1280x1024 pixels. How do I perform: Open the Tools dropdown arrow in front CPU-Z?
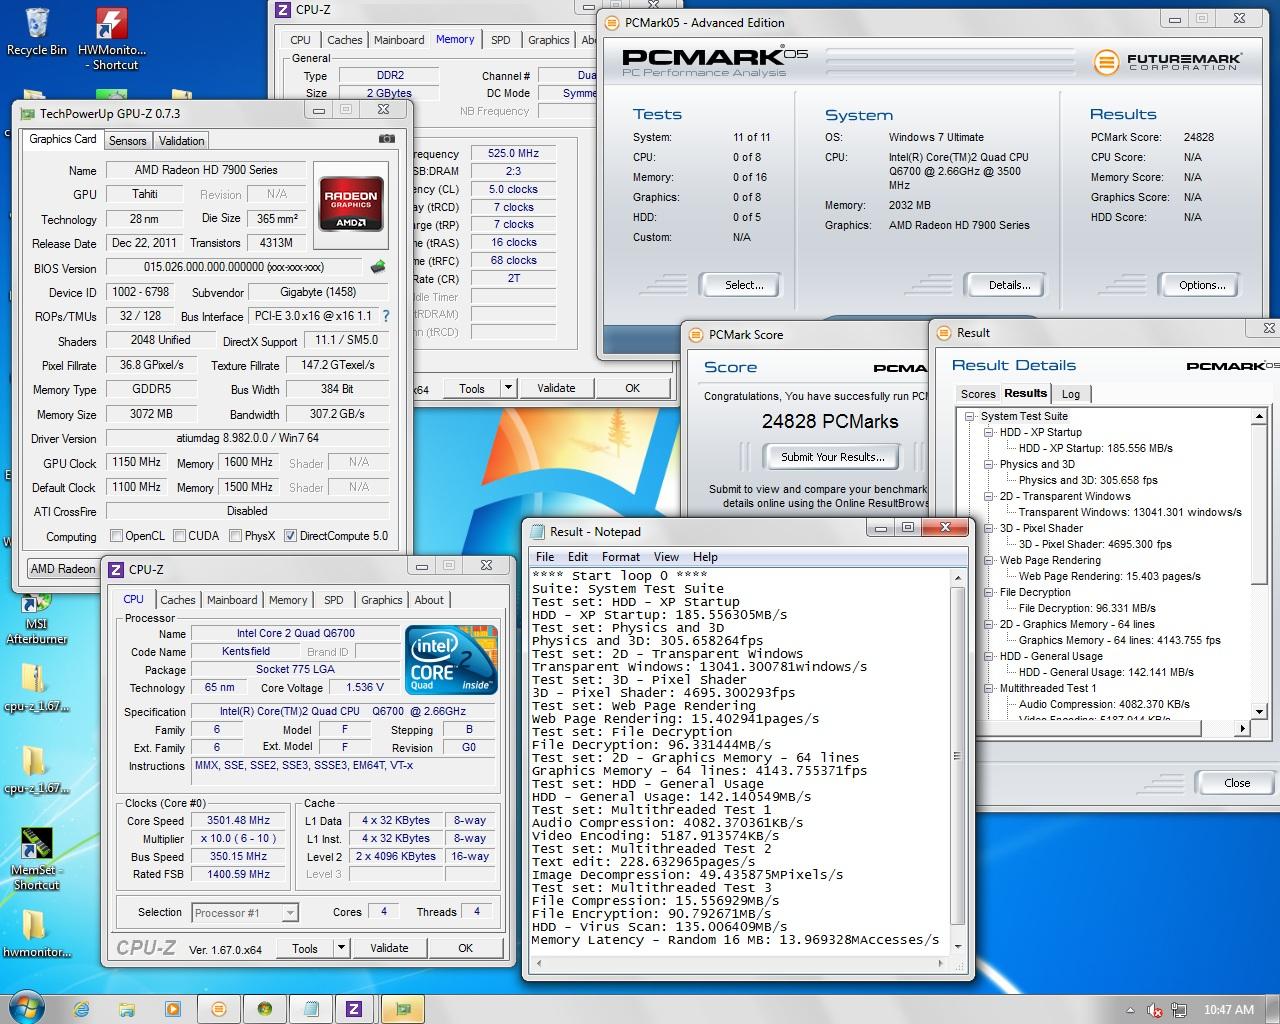pos(341,948)
